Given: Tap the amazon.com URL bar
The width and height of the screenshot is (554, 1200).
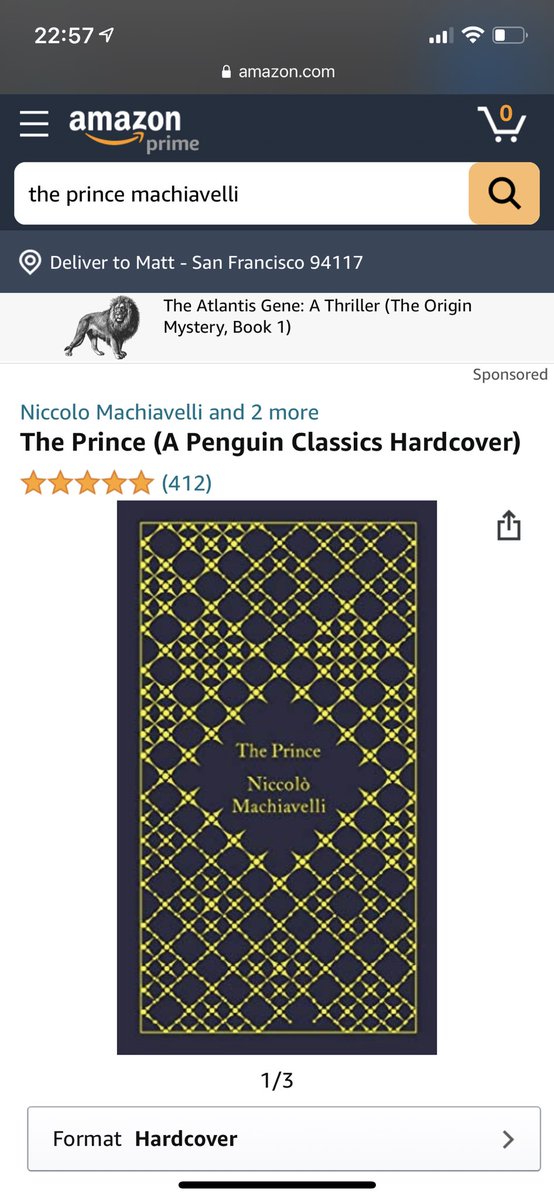Looking at the screenshot, I should coord(277,72).
